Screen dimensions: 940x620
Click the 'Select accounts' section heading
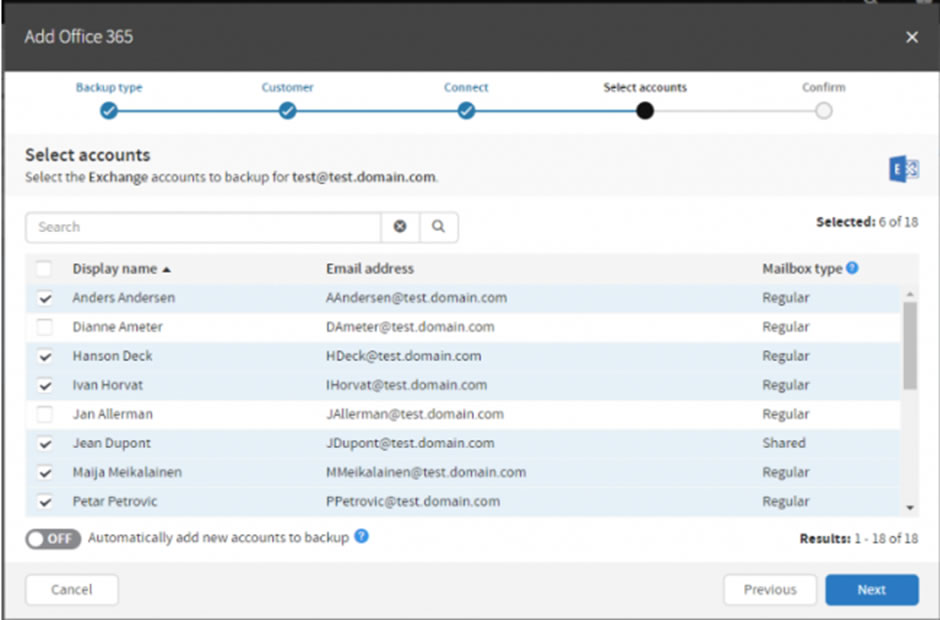click(x=88, y=155)
